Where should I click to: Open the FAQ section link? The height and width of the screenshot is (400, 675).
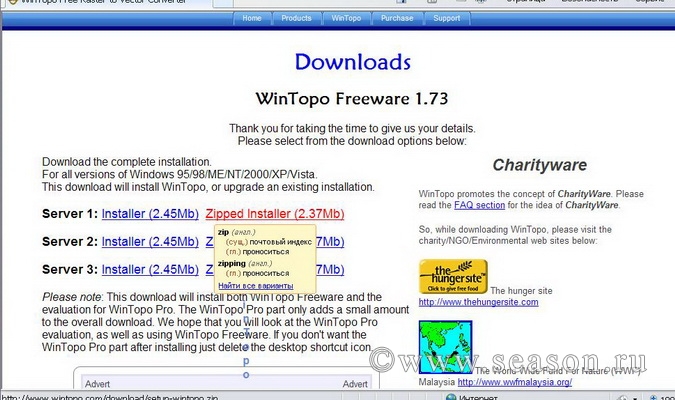point(479,205)
